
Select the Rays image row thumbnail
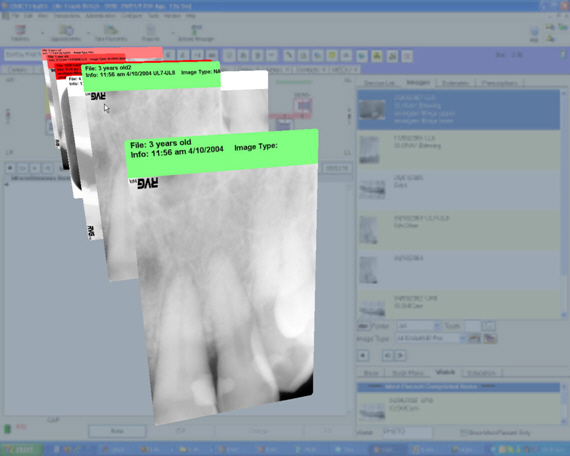(372, 189)
